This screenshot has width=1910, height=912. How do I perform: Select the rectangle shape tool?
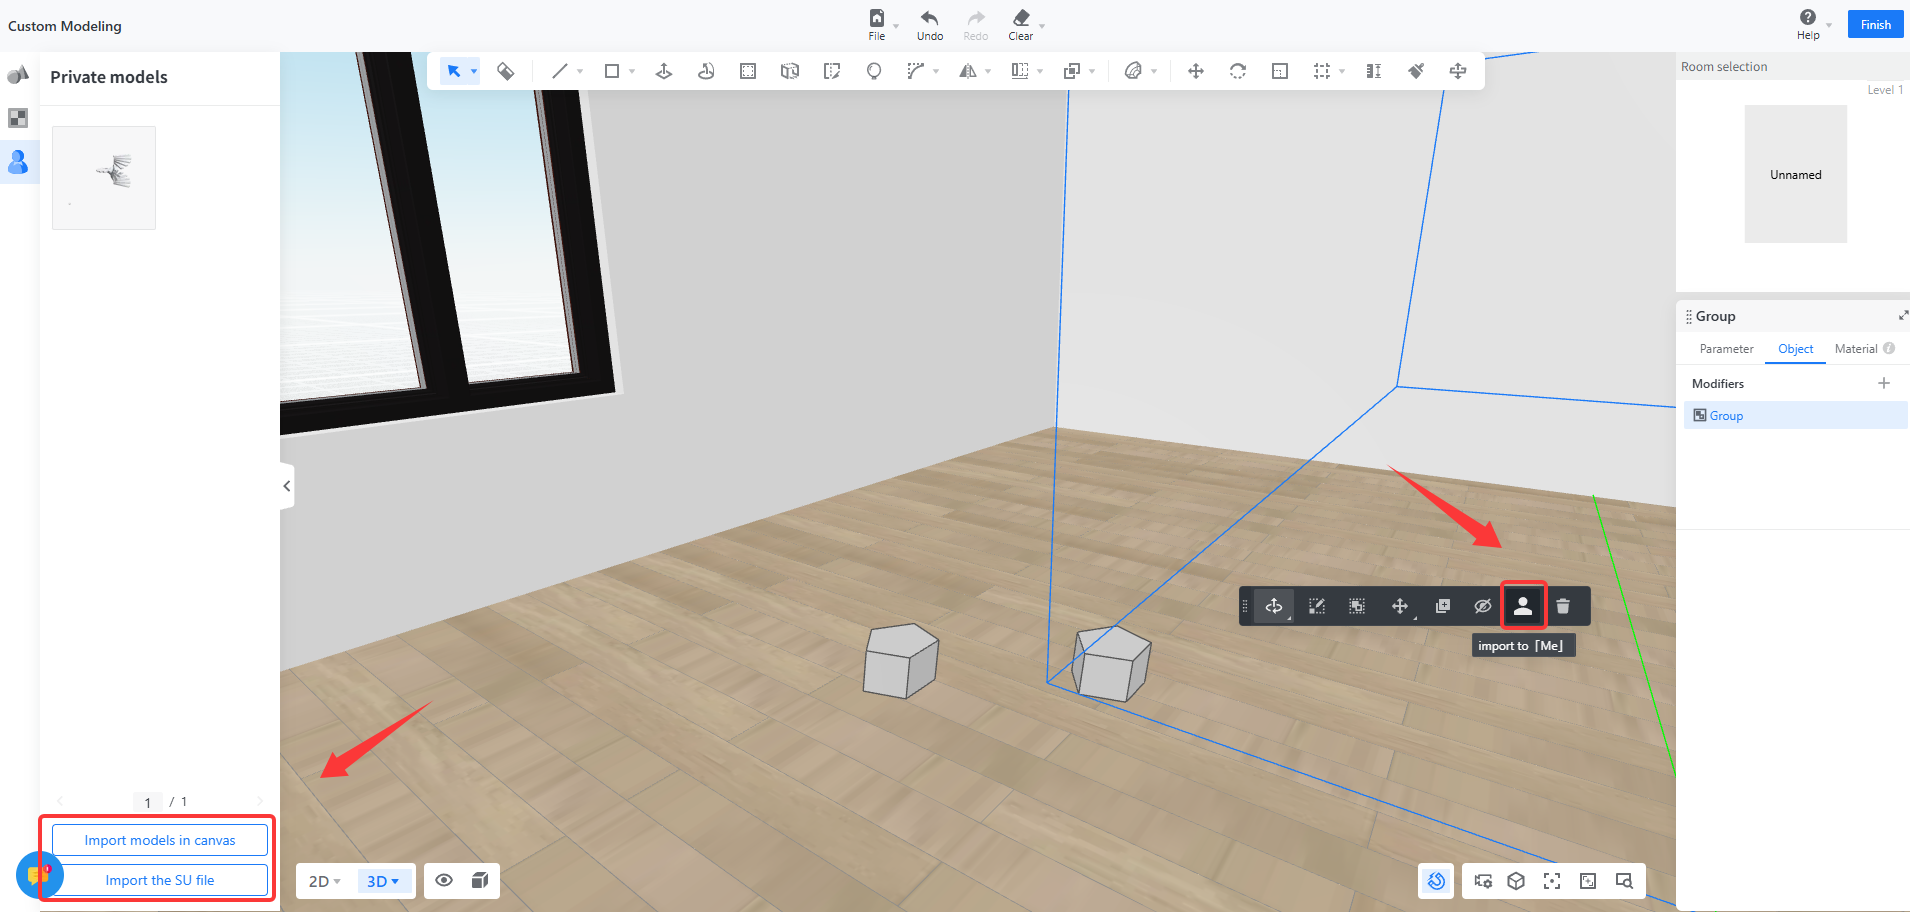tap(612, 71)
